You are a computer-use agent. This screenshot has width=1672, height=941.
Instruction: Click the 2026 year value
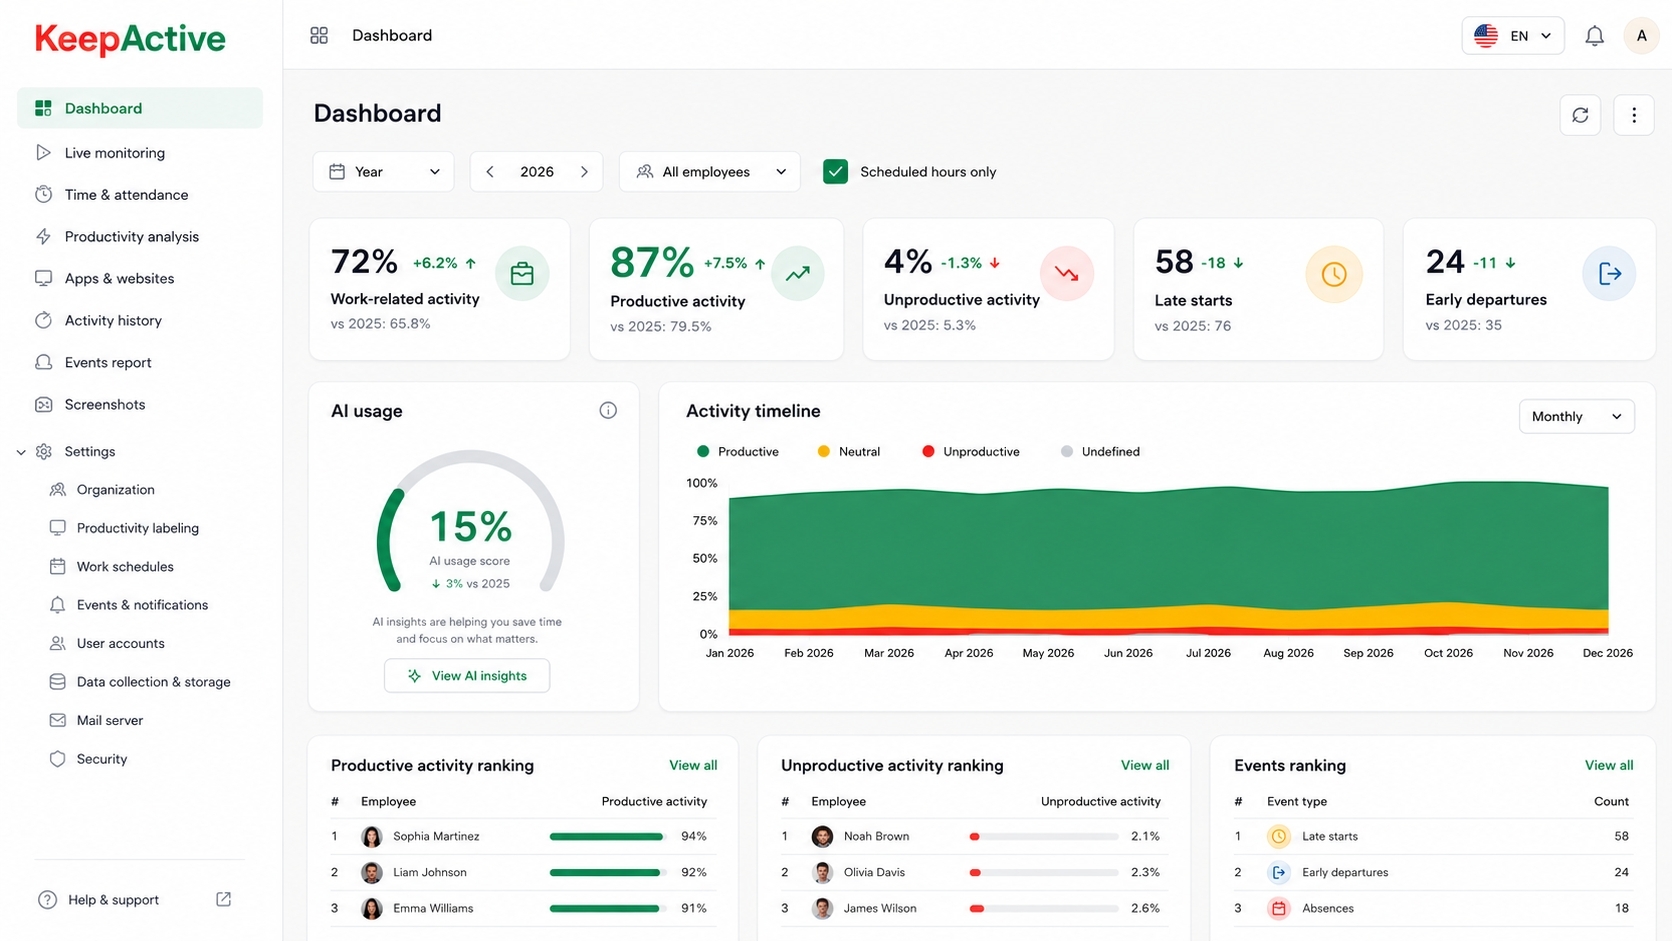[537, 172]
